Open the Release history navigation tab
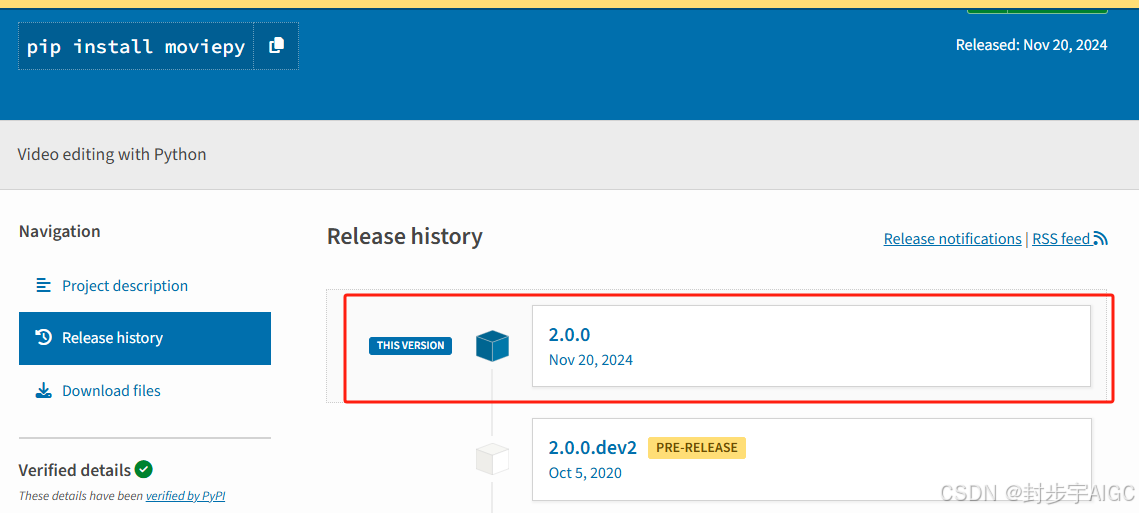 tap(145, 338)
